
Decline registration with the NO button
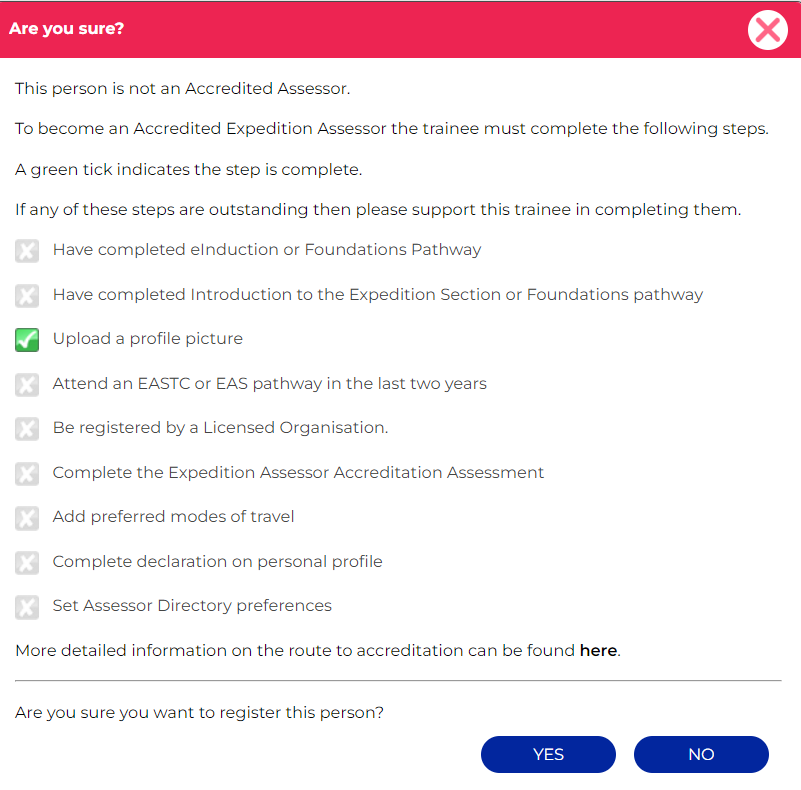pos(701,754)
